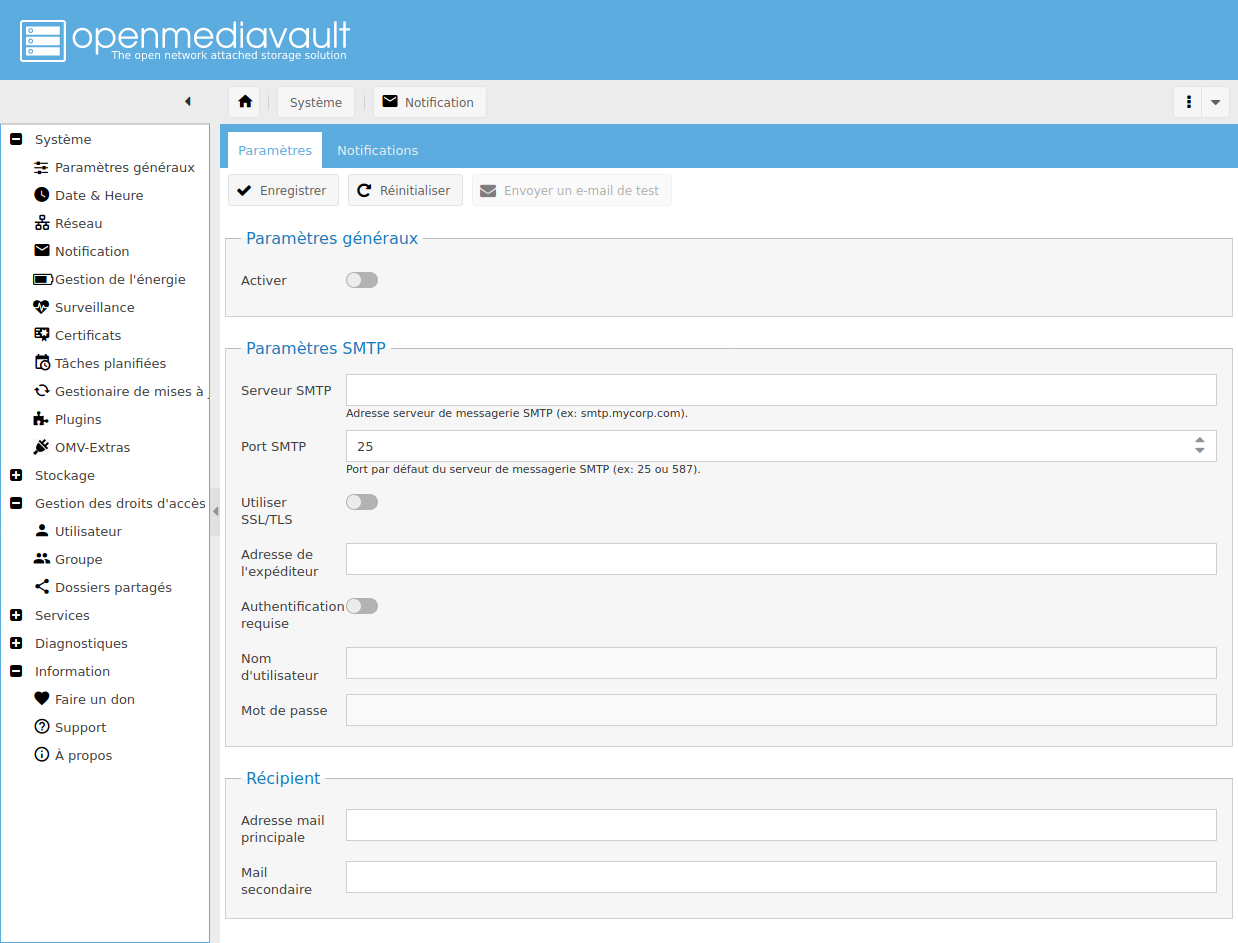Expand the Services tree section
Viewport: 1238px width, 943px height.
click(x=16, y=615)
